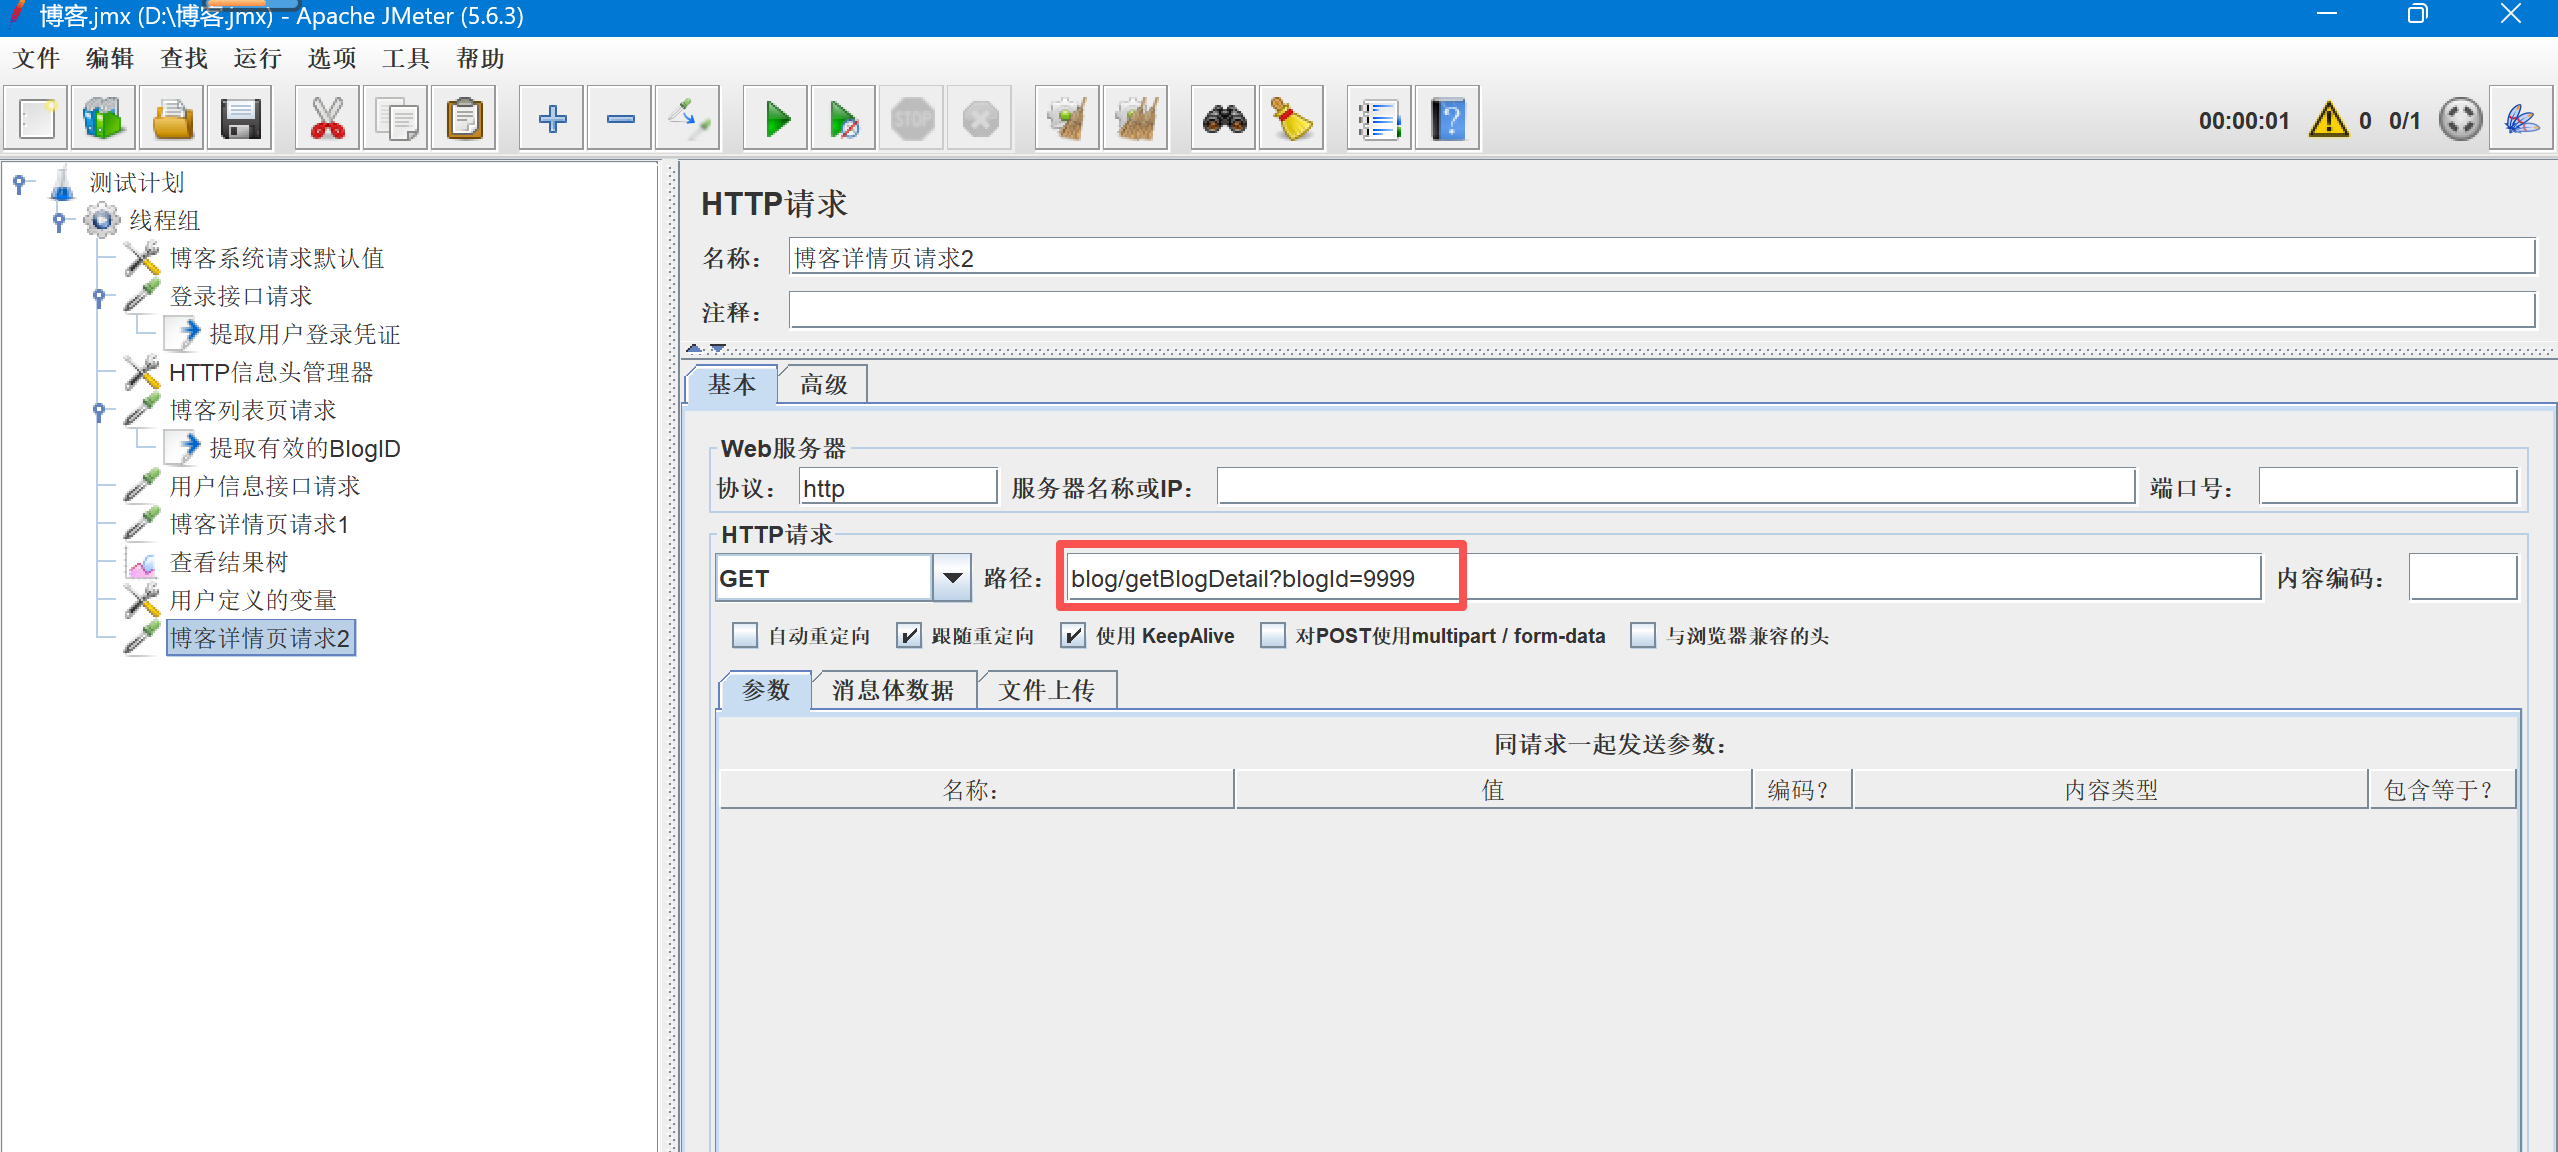
Task: Open the 运行 menu
Action: click(257, 59)
